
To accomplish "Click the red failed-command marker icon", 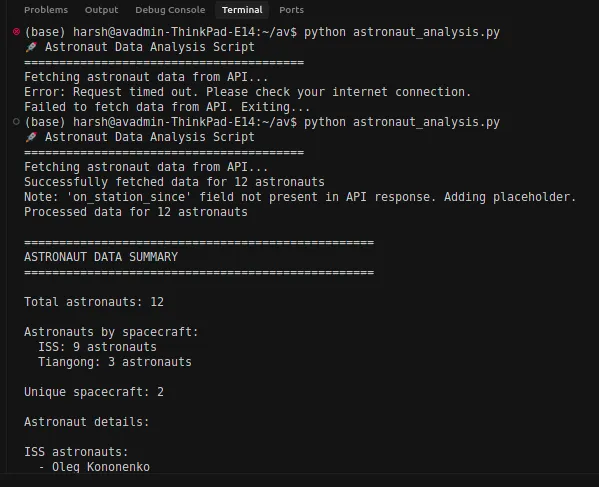I will point(16,32).
